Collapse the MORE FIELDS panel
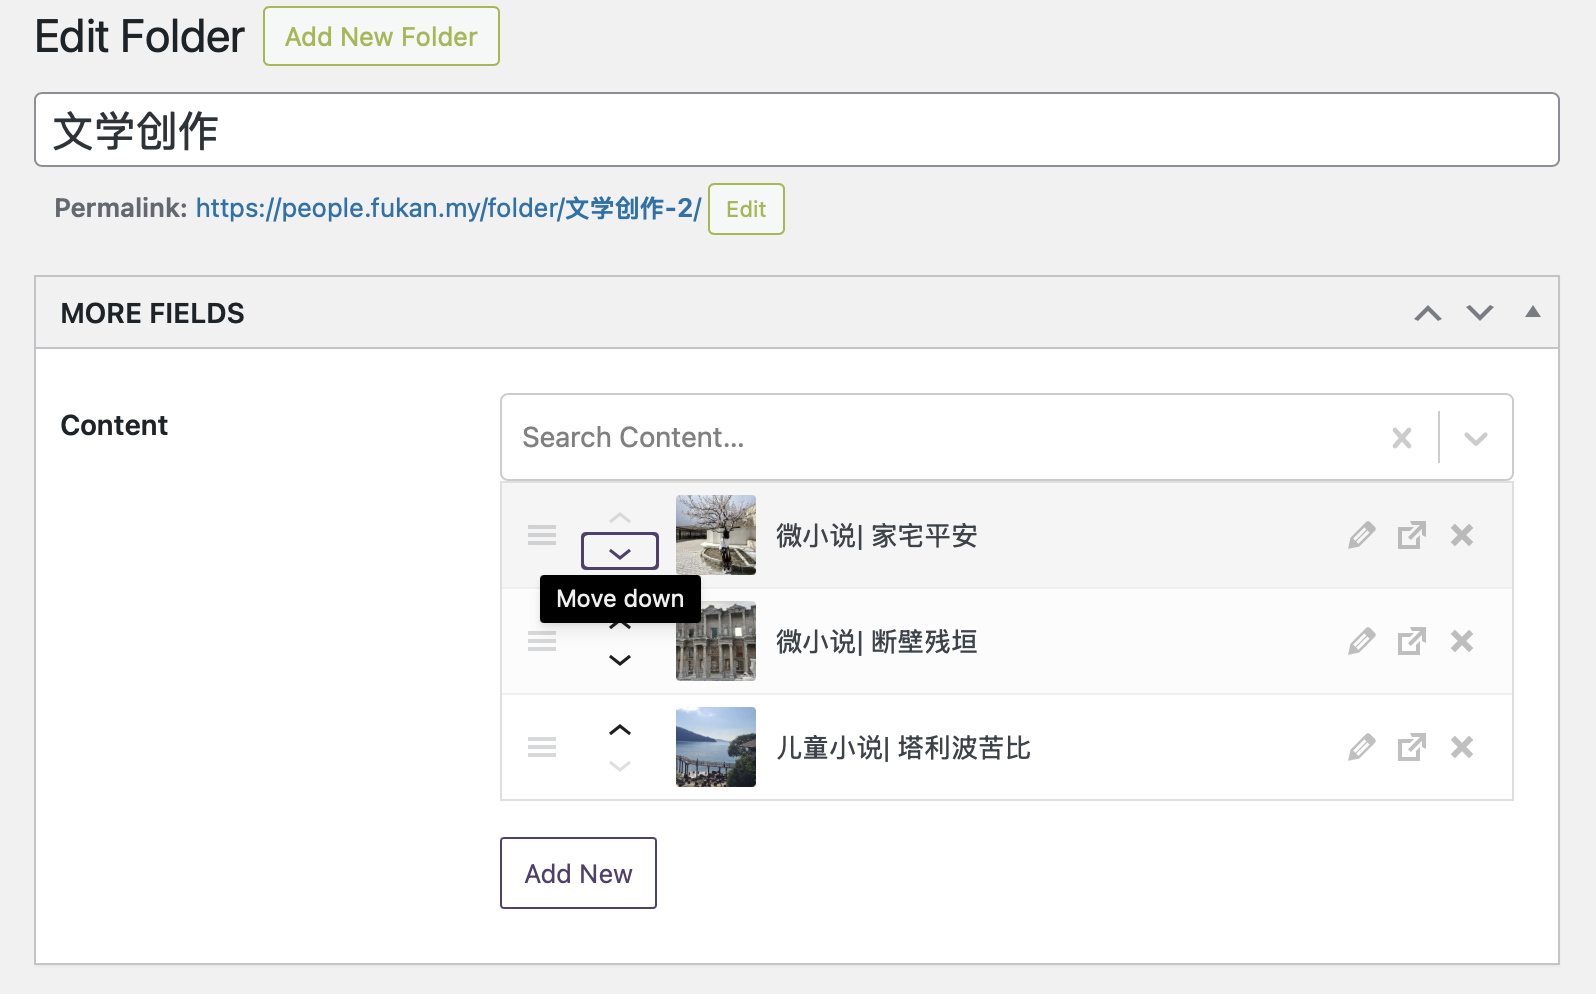Screen dimensions: 1596x994 1532,312
